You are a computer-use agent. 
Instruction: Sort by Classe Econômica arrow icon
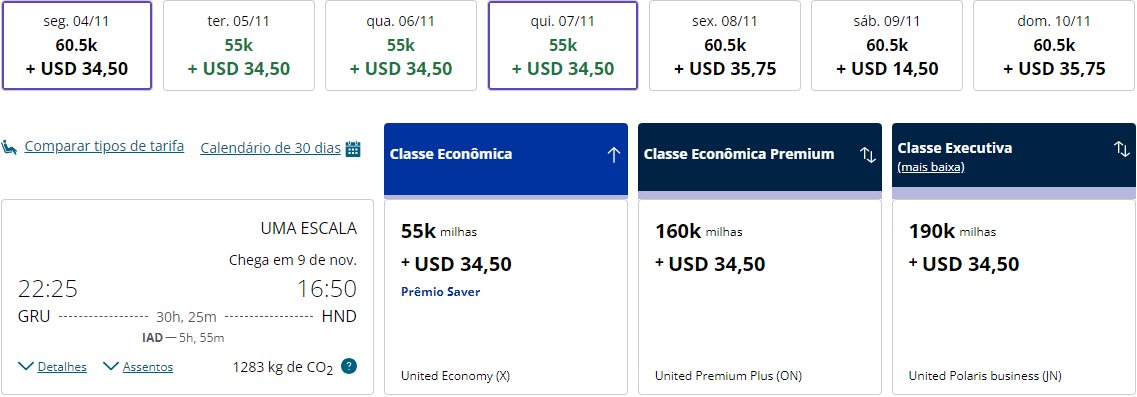point(613,154)
